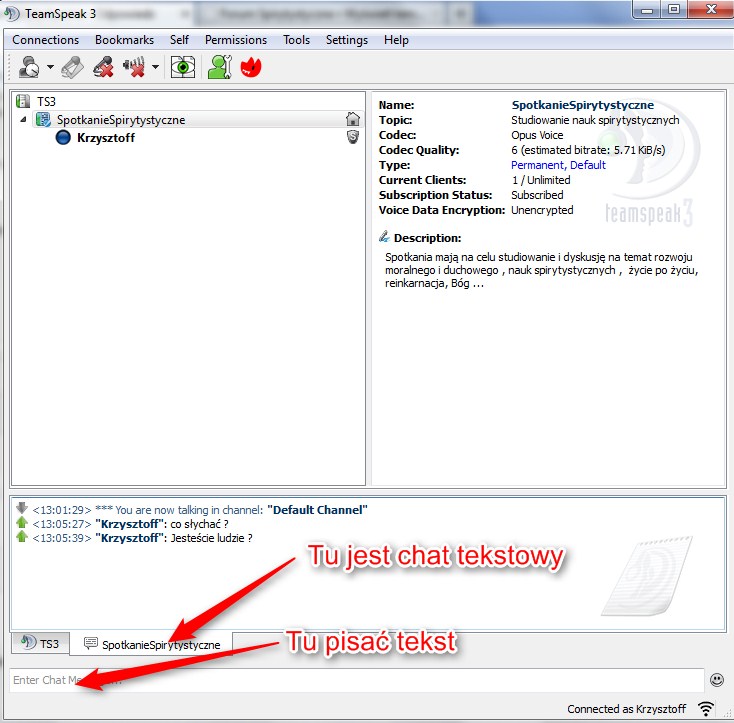Click the Subscribed subscription status value
The image size is (734, 723).
click(537, 195)
